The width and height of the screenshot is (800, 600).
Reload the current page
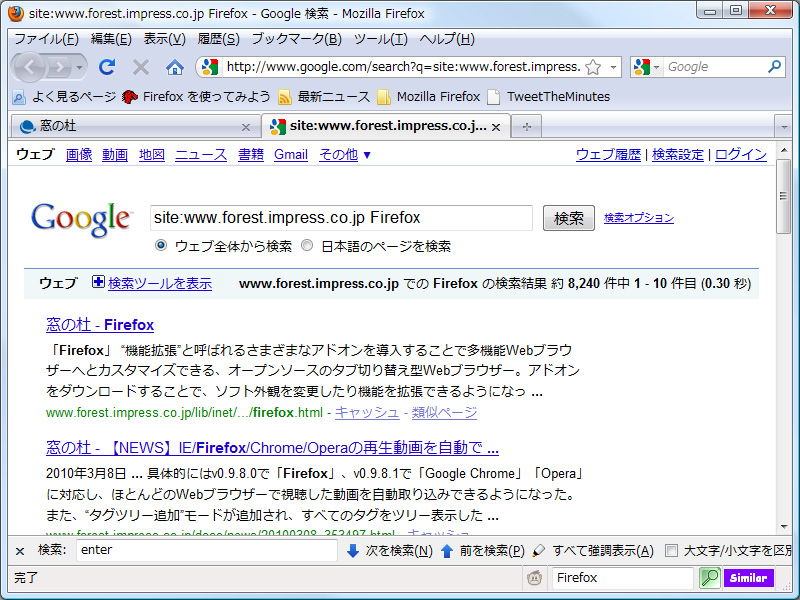[x=107, y=67]
